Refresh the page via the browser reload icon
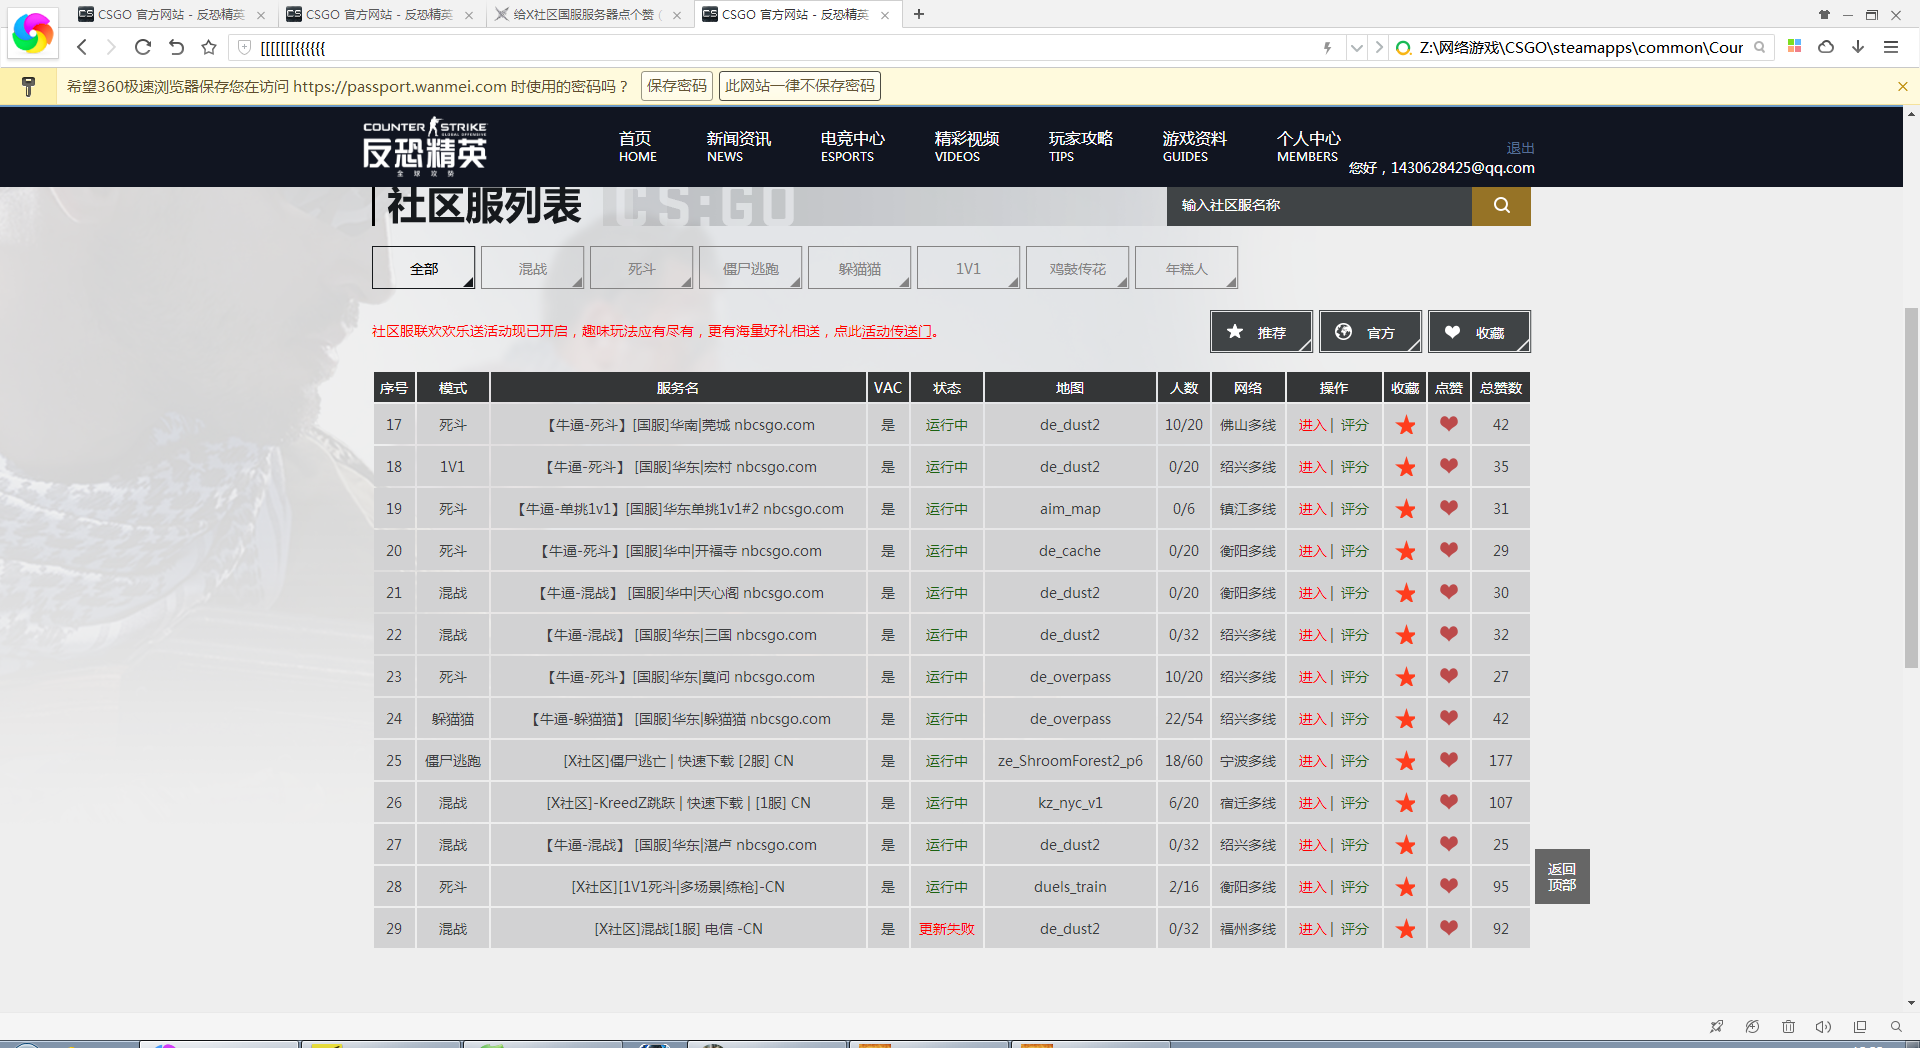Image resolution: width=1920 pixels, height=1048 pixels. [142, 47]
